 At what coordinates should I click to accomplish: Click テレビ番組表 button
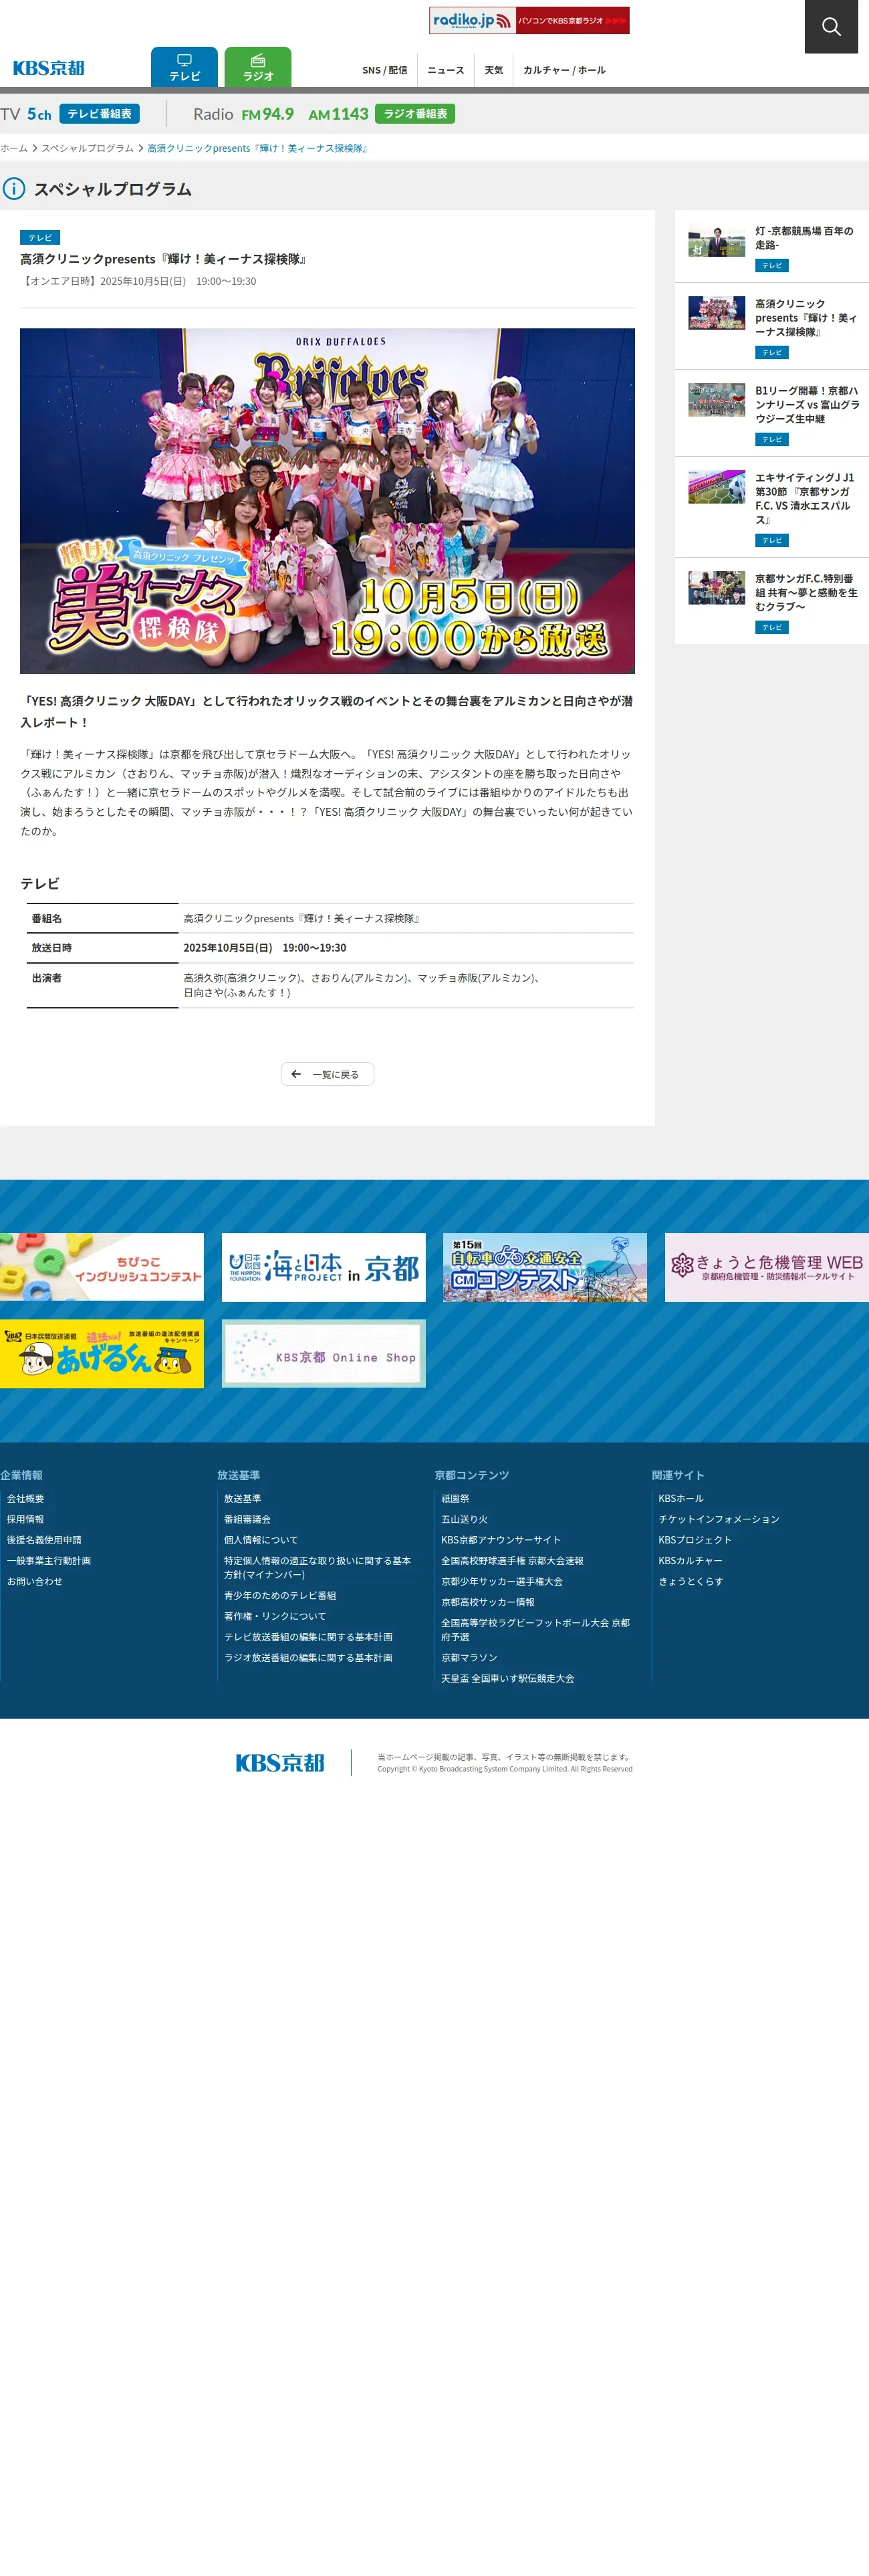point(99,114)
